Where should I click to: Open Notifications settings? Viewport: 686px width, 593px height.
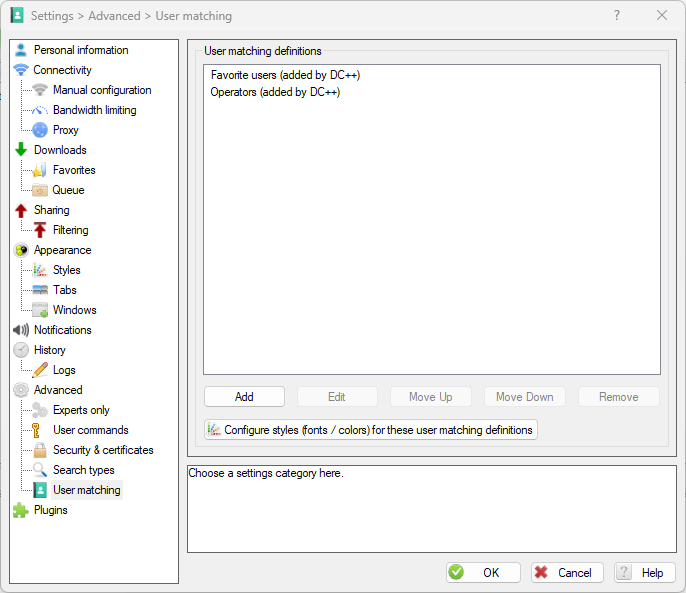point(63,330)
